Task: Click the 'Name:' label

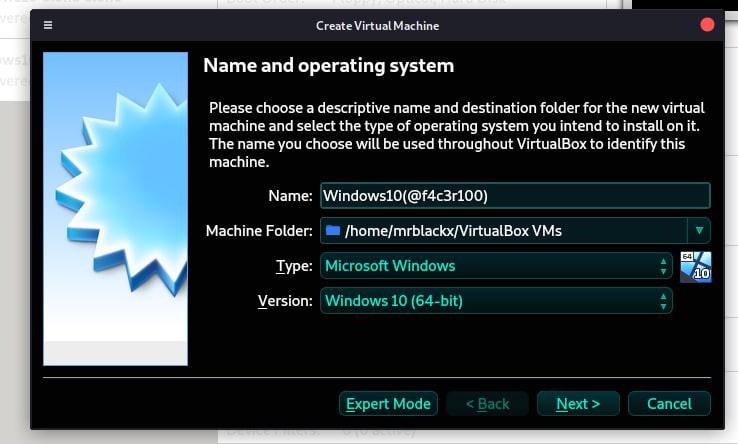Action: tap(290, 196)
